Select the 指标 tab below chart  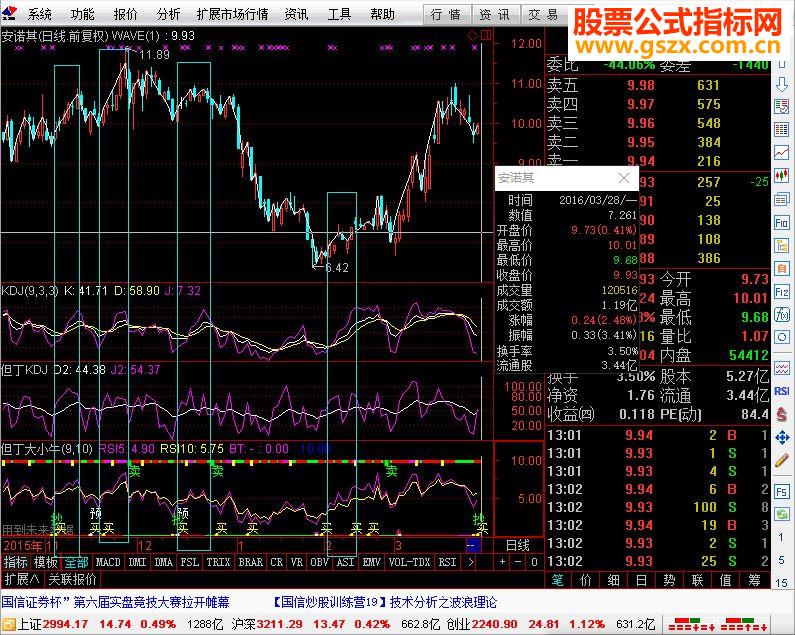pos(15,562)
